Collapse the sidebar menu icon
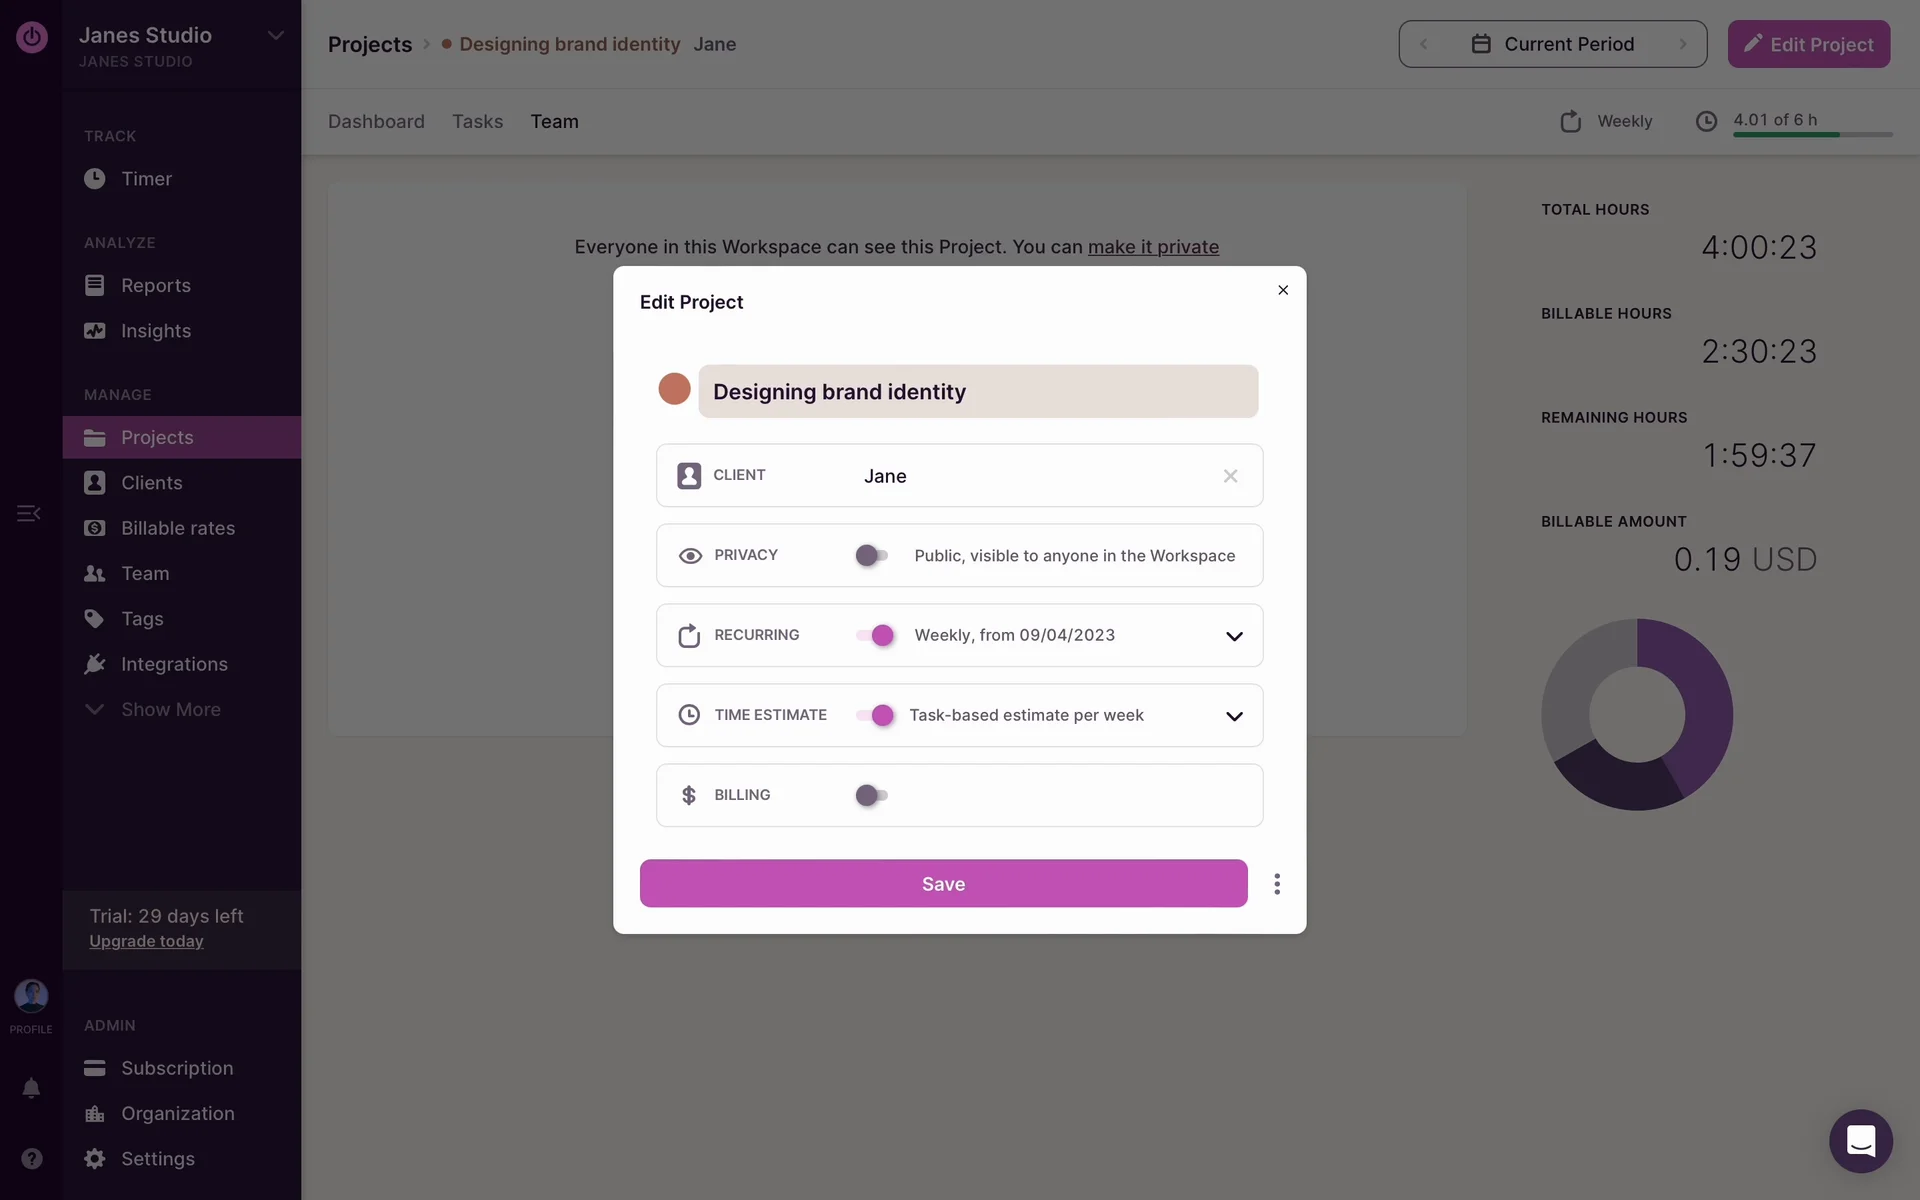The width and height of the screenshot is (1920, 1200). pos(28,513)
